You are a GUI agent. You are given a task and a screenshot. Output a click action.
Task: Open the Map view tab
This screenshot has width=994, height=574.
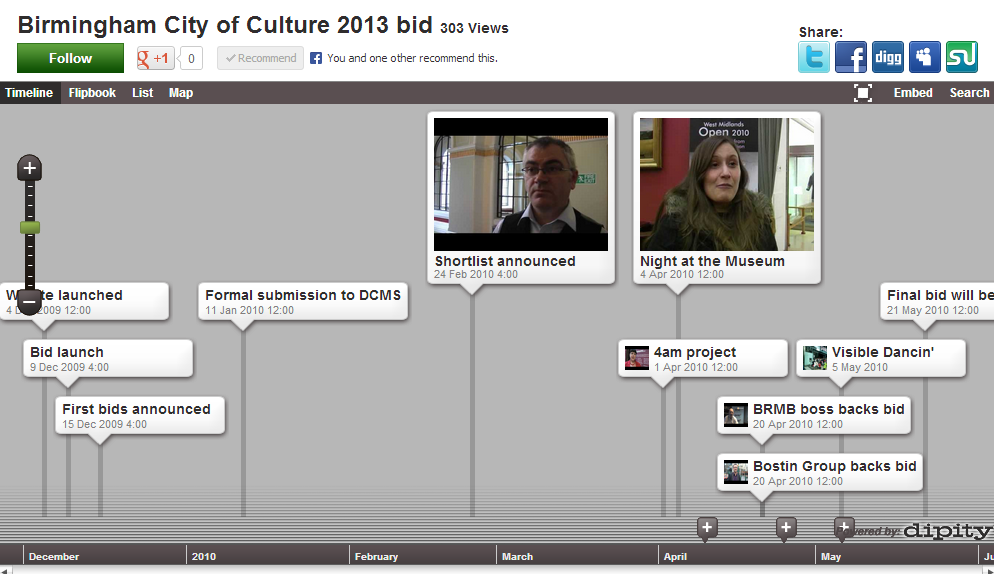coord(181,93)
